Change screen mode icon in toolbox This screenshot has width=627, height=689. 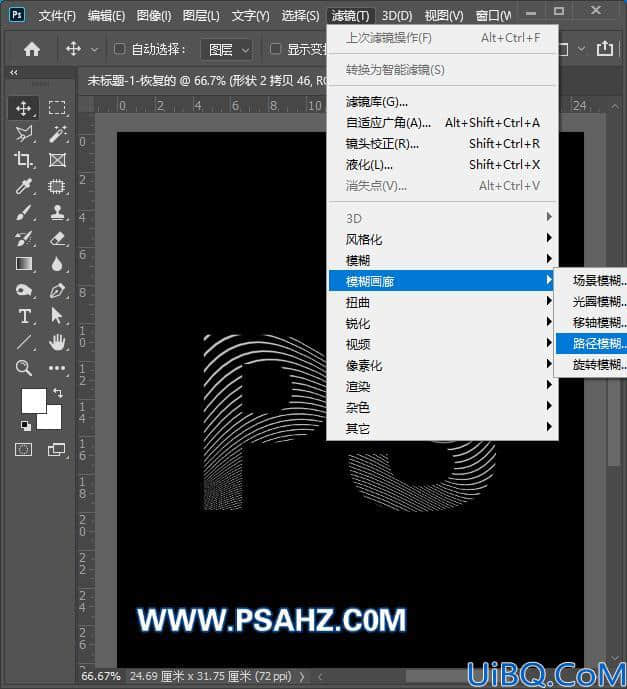[x=57, y=450]
